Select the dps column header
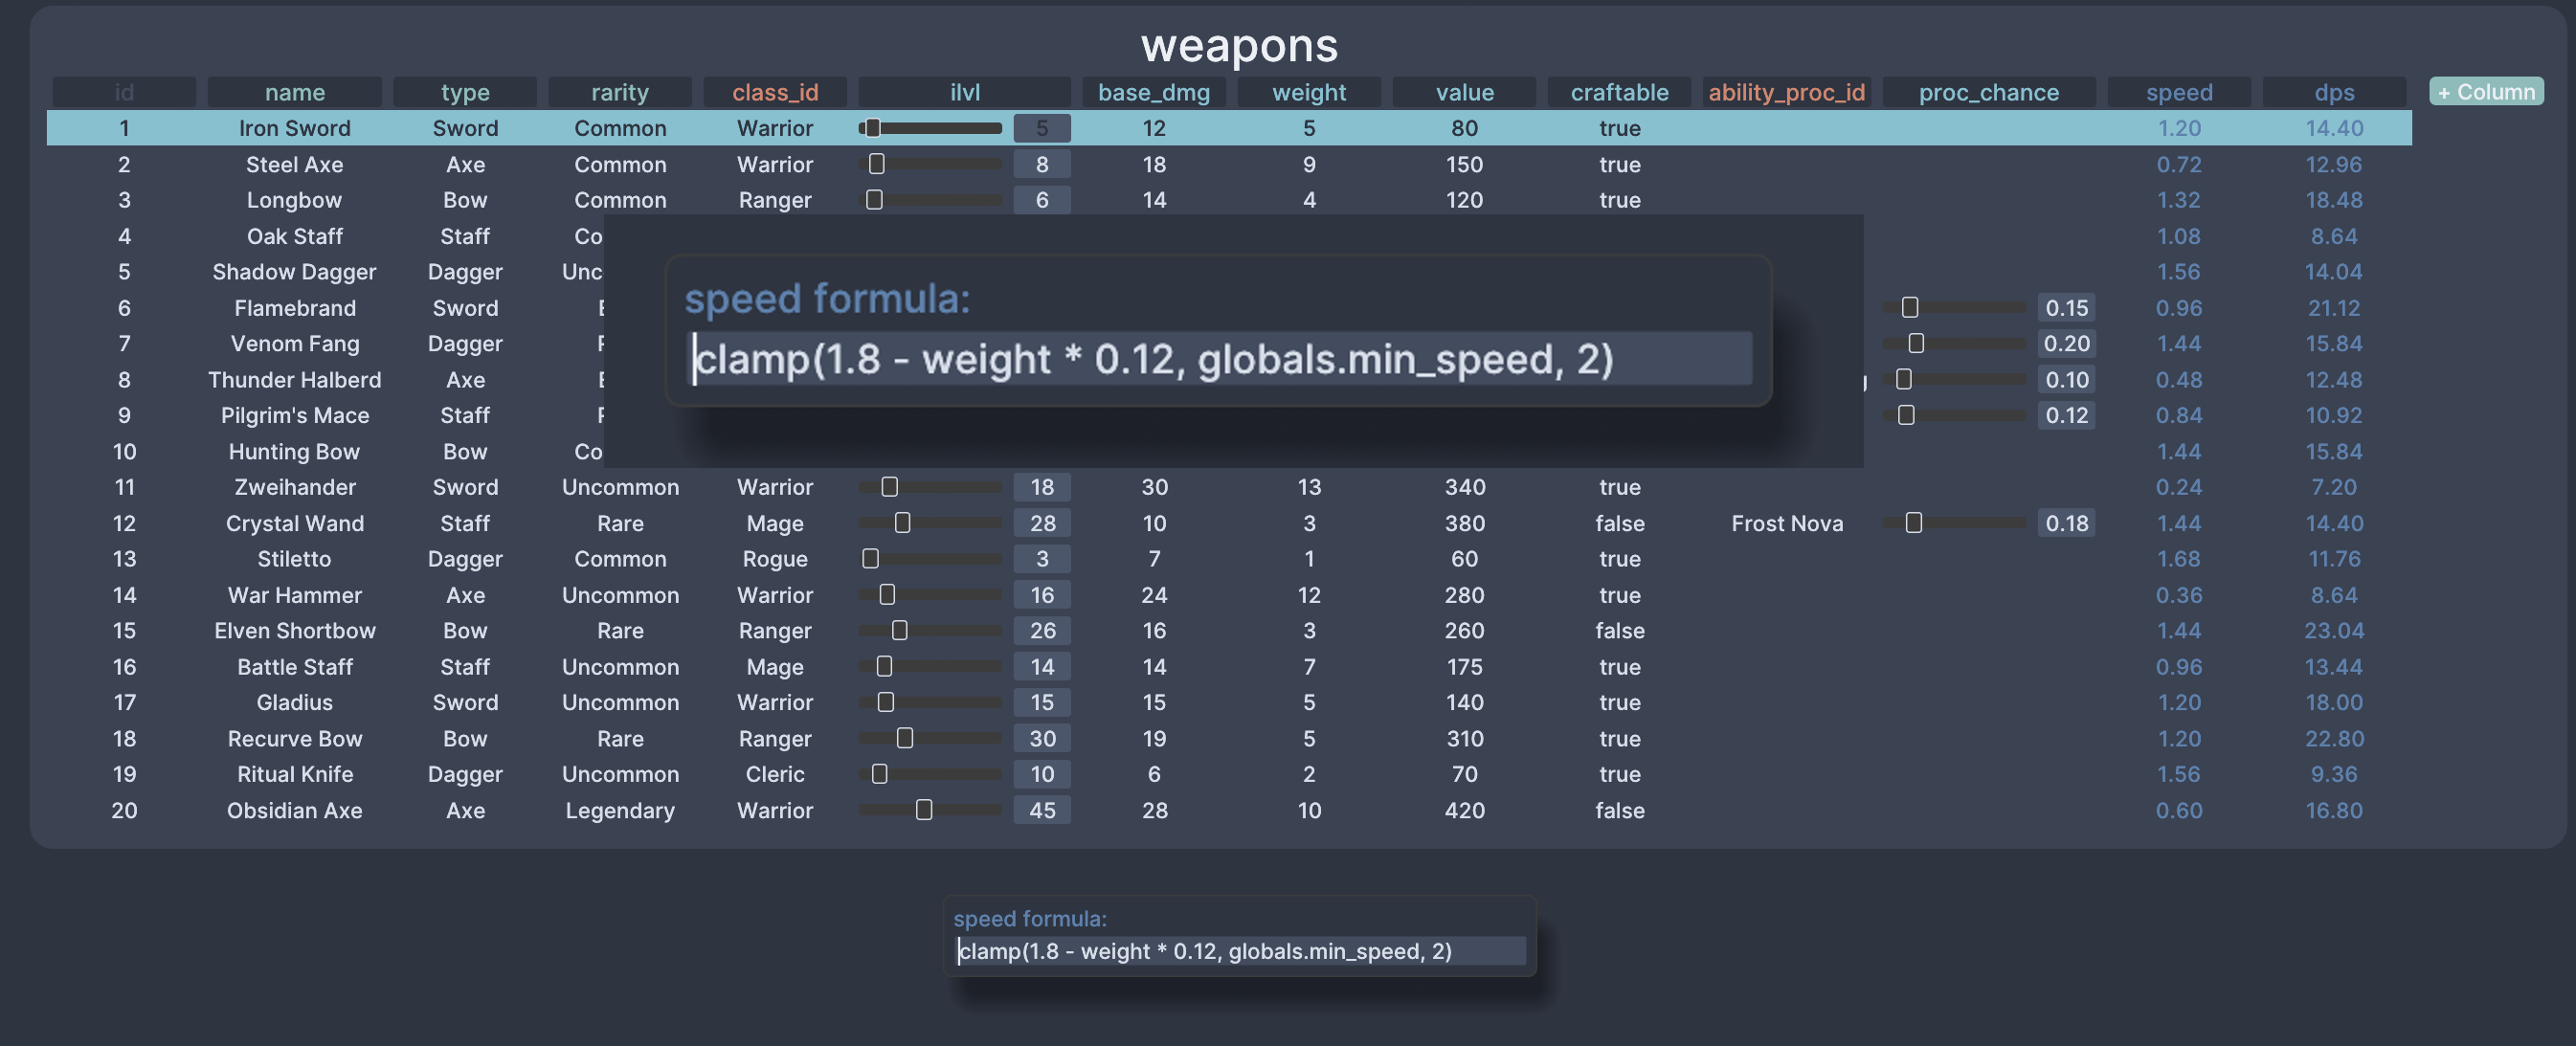2576x1046 pixels. pyautogui.click(x=2334, y=91)
